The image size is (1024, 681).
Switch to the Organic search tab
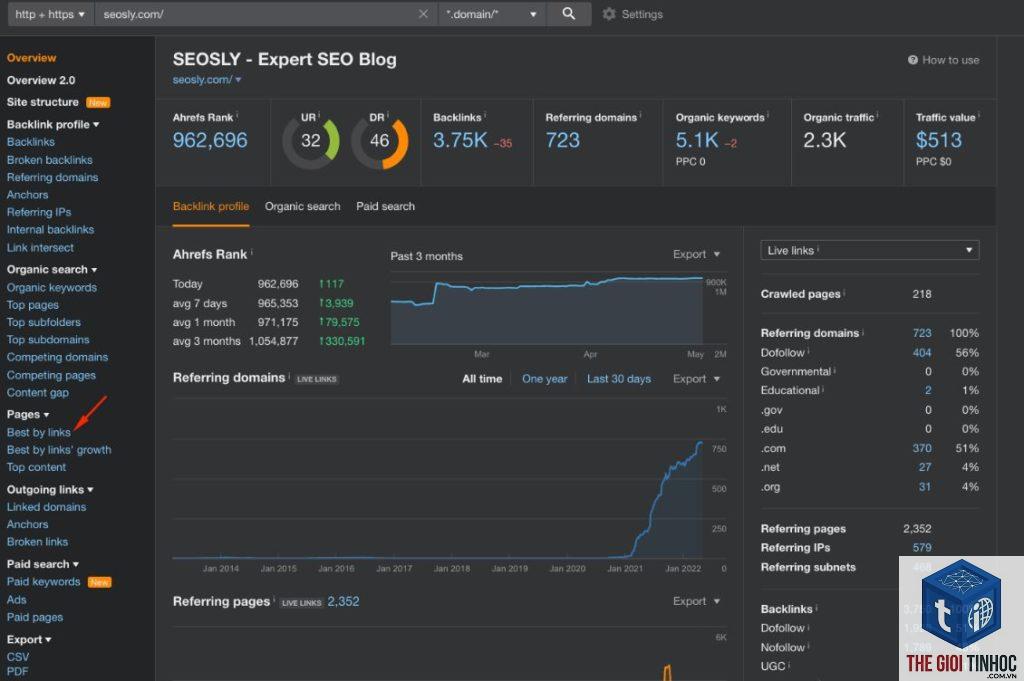click(x=302, y=206)
